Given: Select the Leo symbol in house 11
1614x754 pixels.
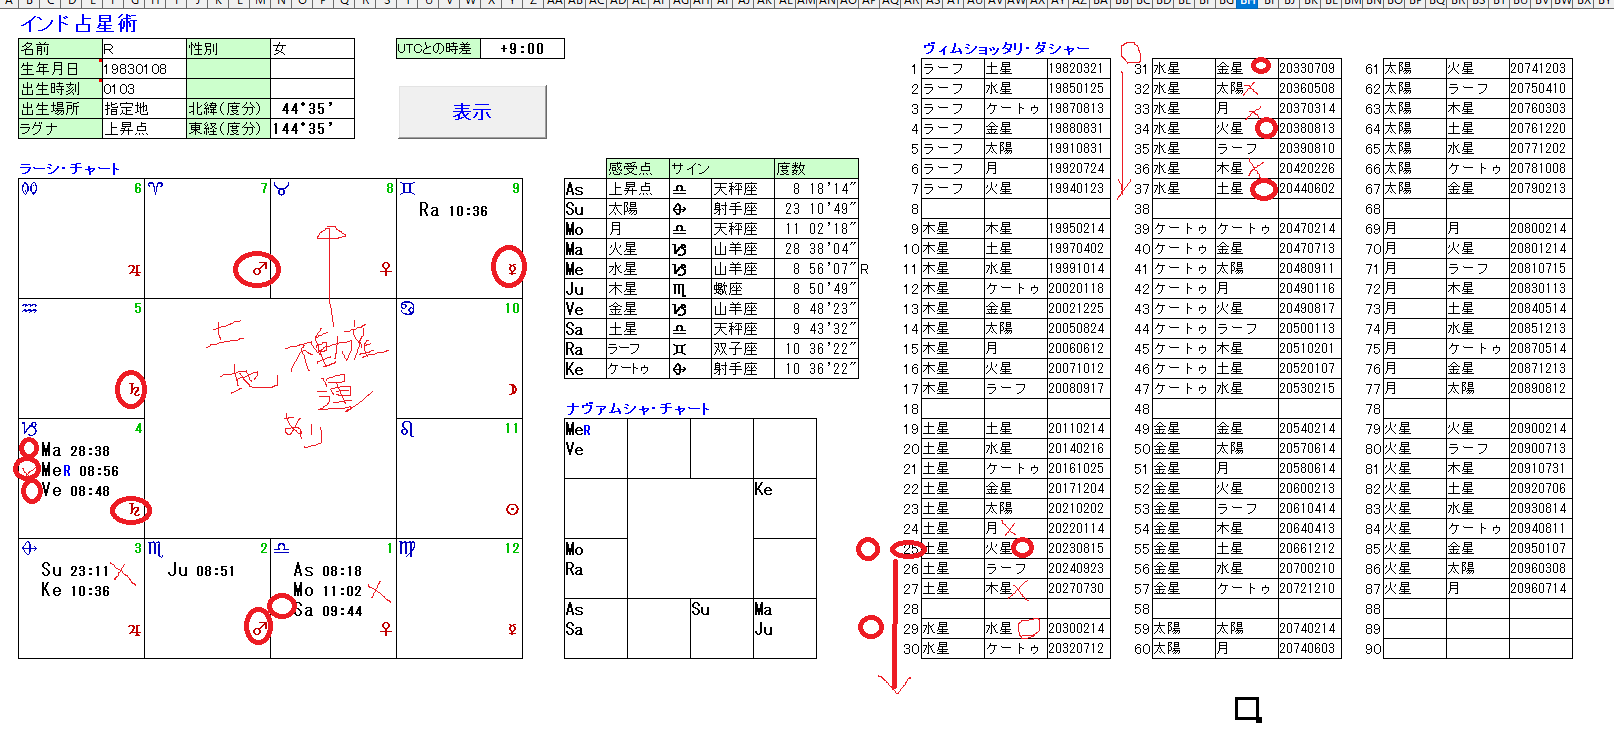Looking at the screenshot, I should (407, 429).
